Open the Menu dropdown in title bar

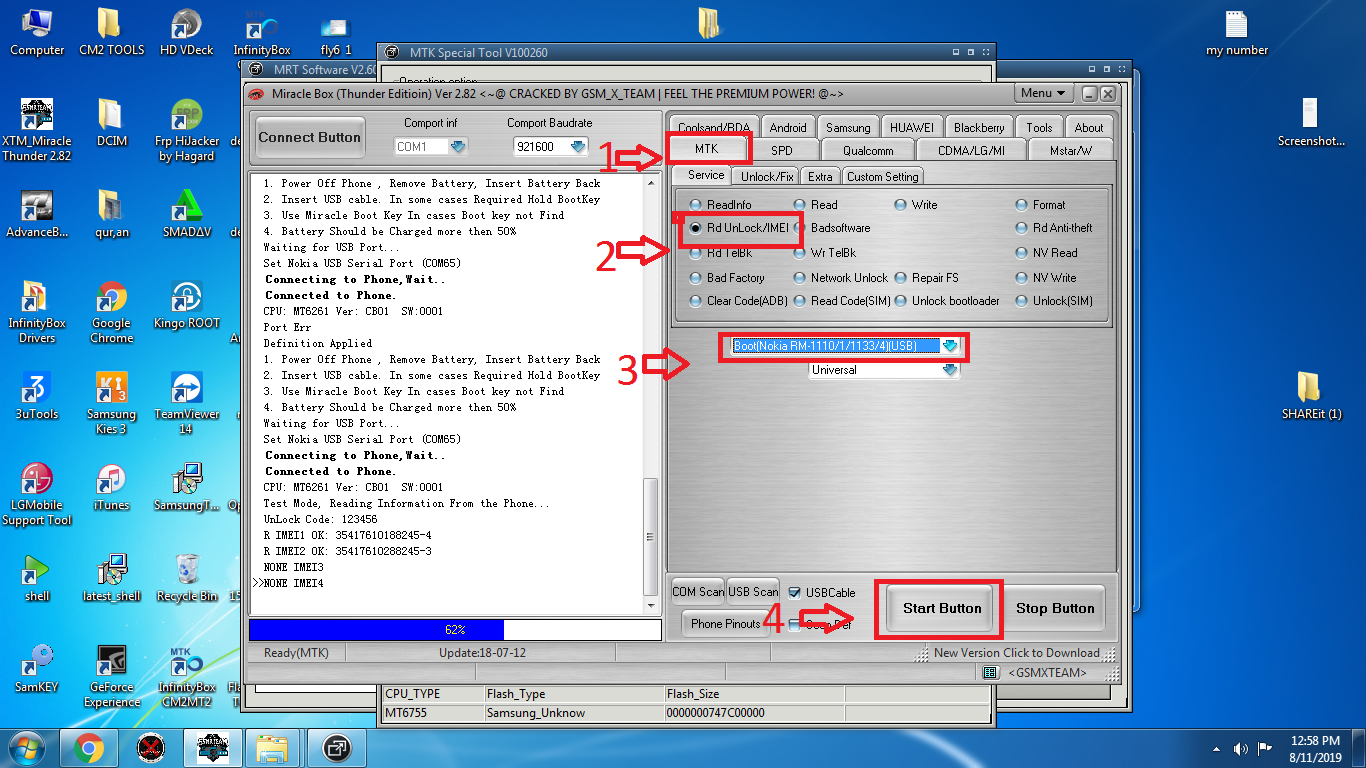pos(1043,93)
